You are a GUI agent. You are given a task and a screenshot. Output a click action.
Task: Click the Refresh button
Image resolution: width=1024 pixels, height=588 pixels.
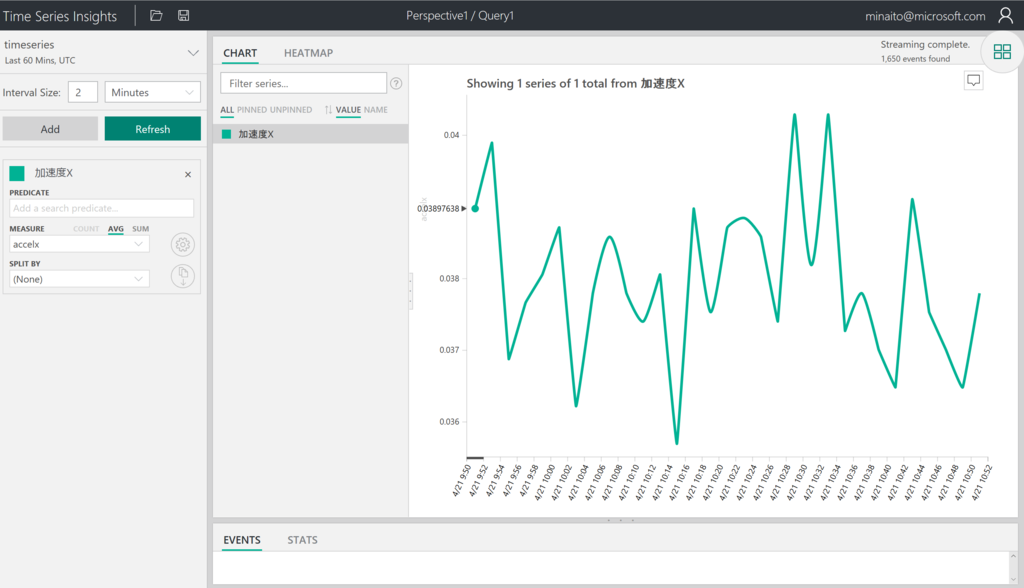click(x=153, y=129)
